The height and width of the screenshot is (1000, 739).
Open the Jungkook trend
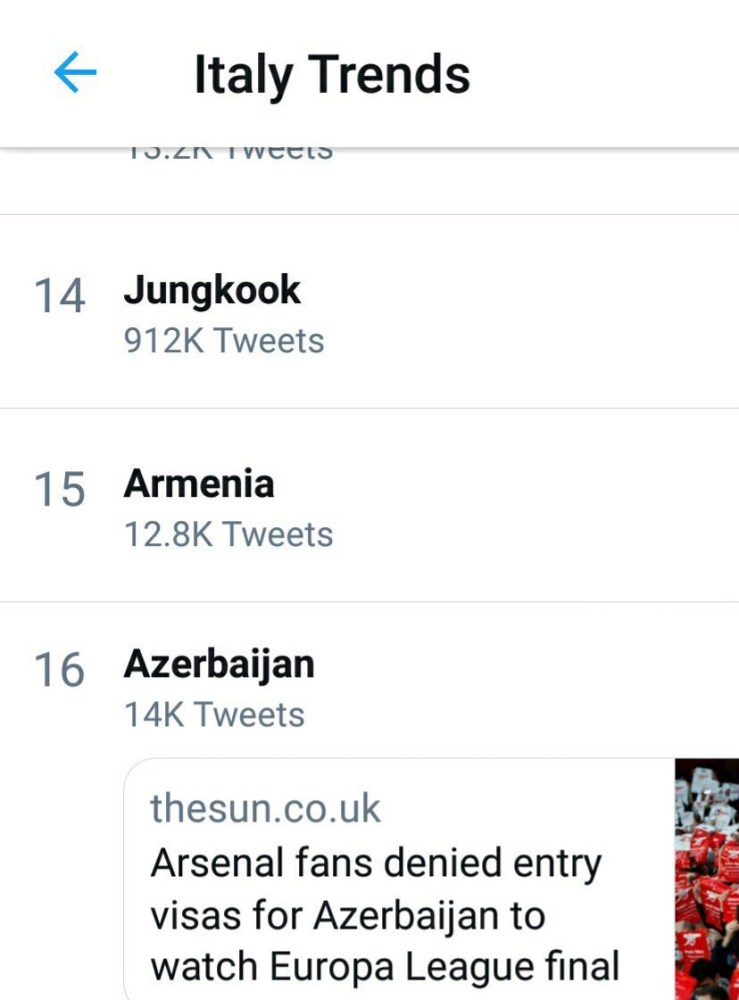(212, 290)
